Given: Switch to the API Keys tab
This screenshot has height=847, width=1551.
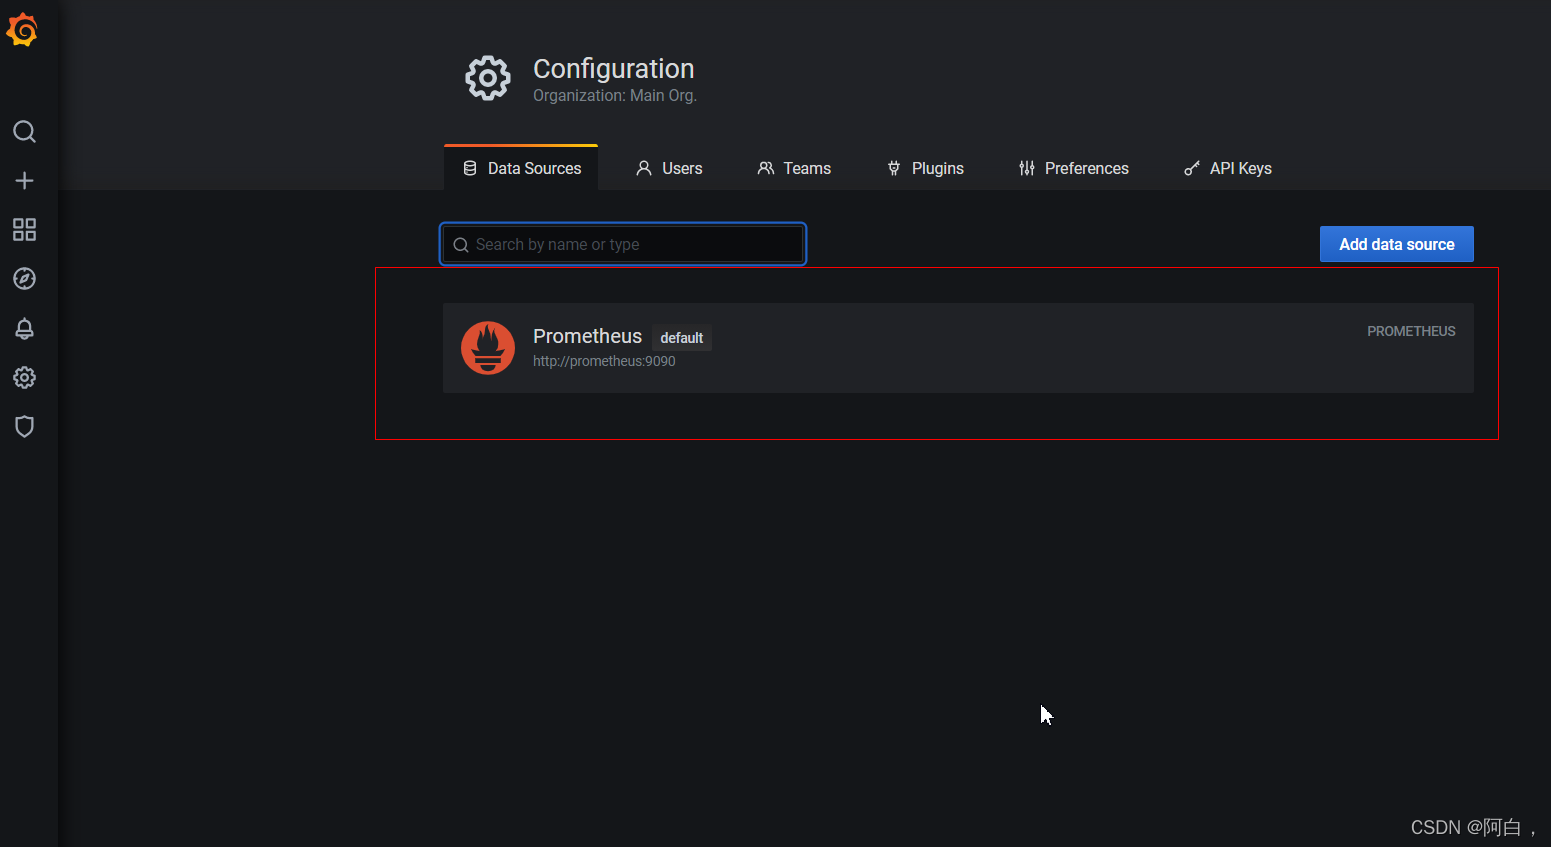Looking at the screenshot, I should (x=1227, y=168).
